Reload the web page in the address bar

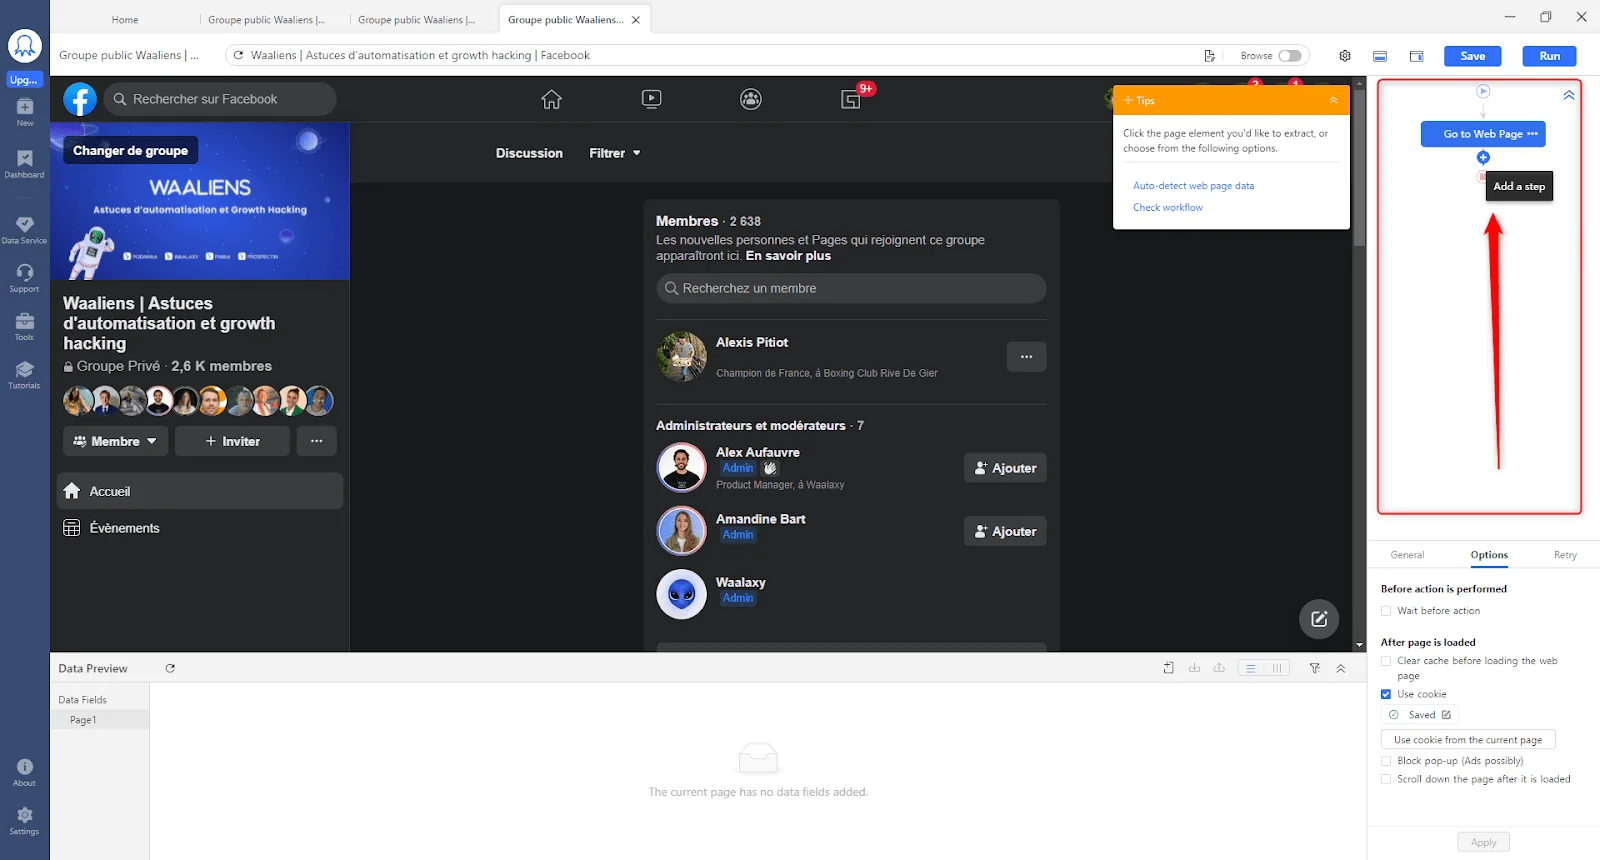pyautogui.click(x=238, y=56)
